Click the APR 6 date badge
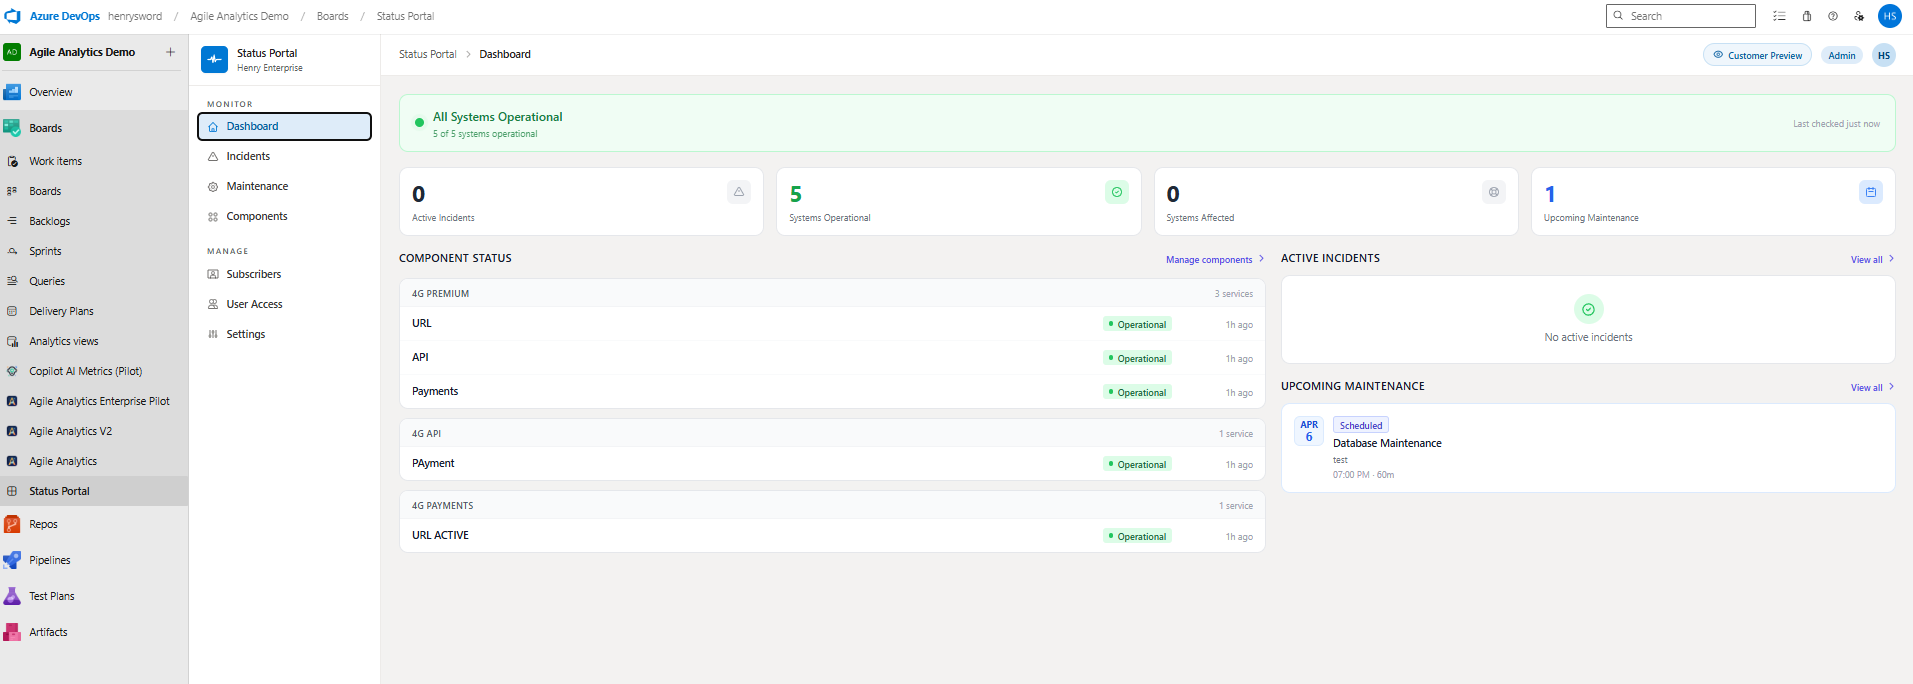Viewport: 1913px width, 684px height. 1309,431
